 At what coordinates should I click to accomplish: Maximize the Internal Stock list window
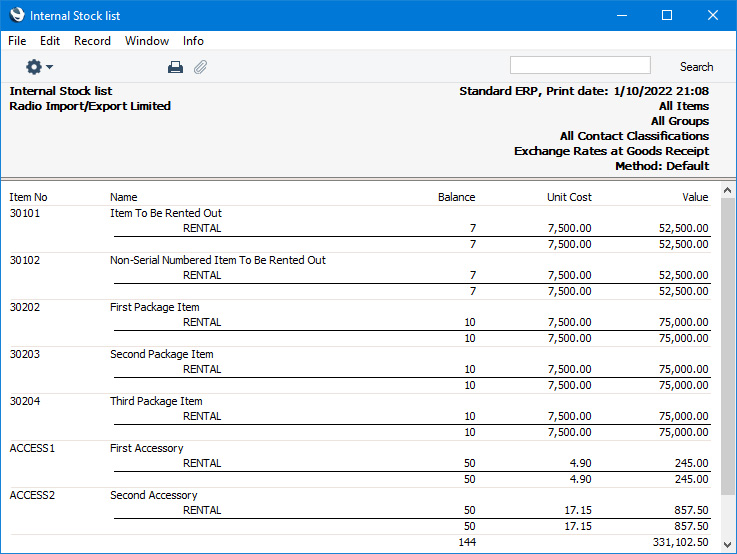click(666, 16)
